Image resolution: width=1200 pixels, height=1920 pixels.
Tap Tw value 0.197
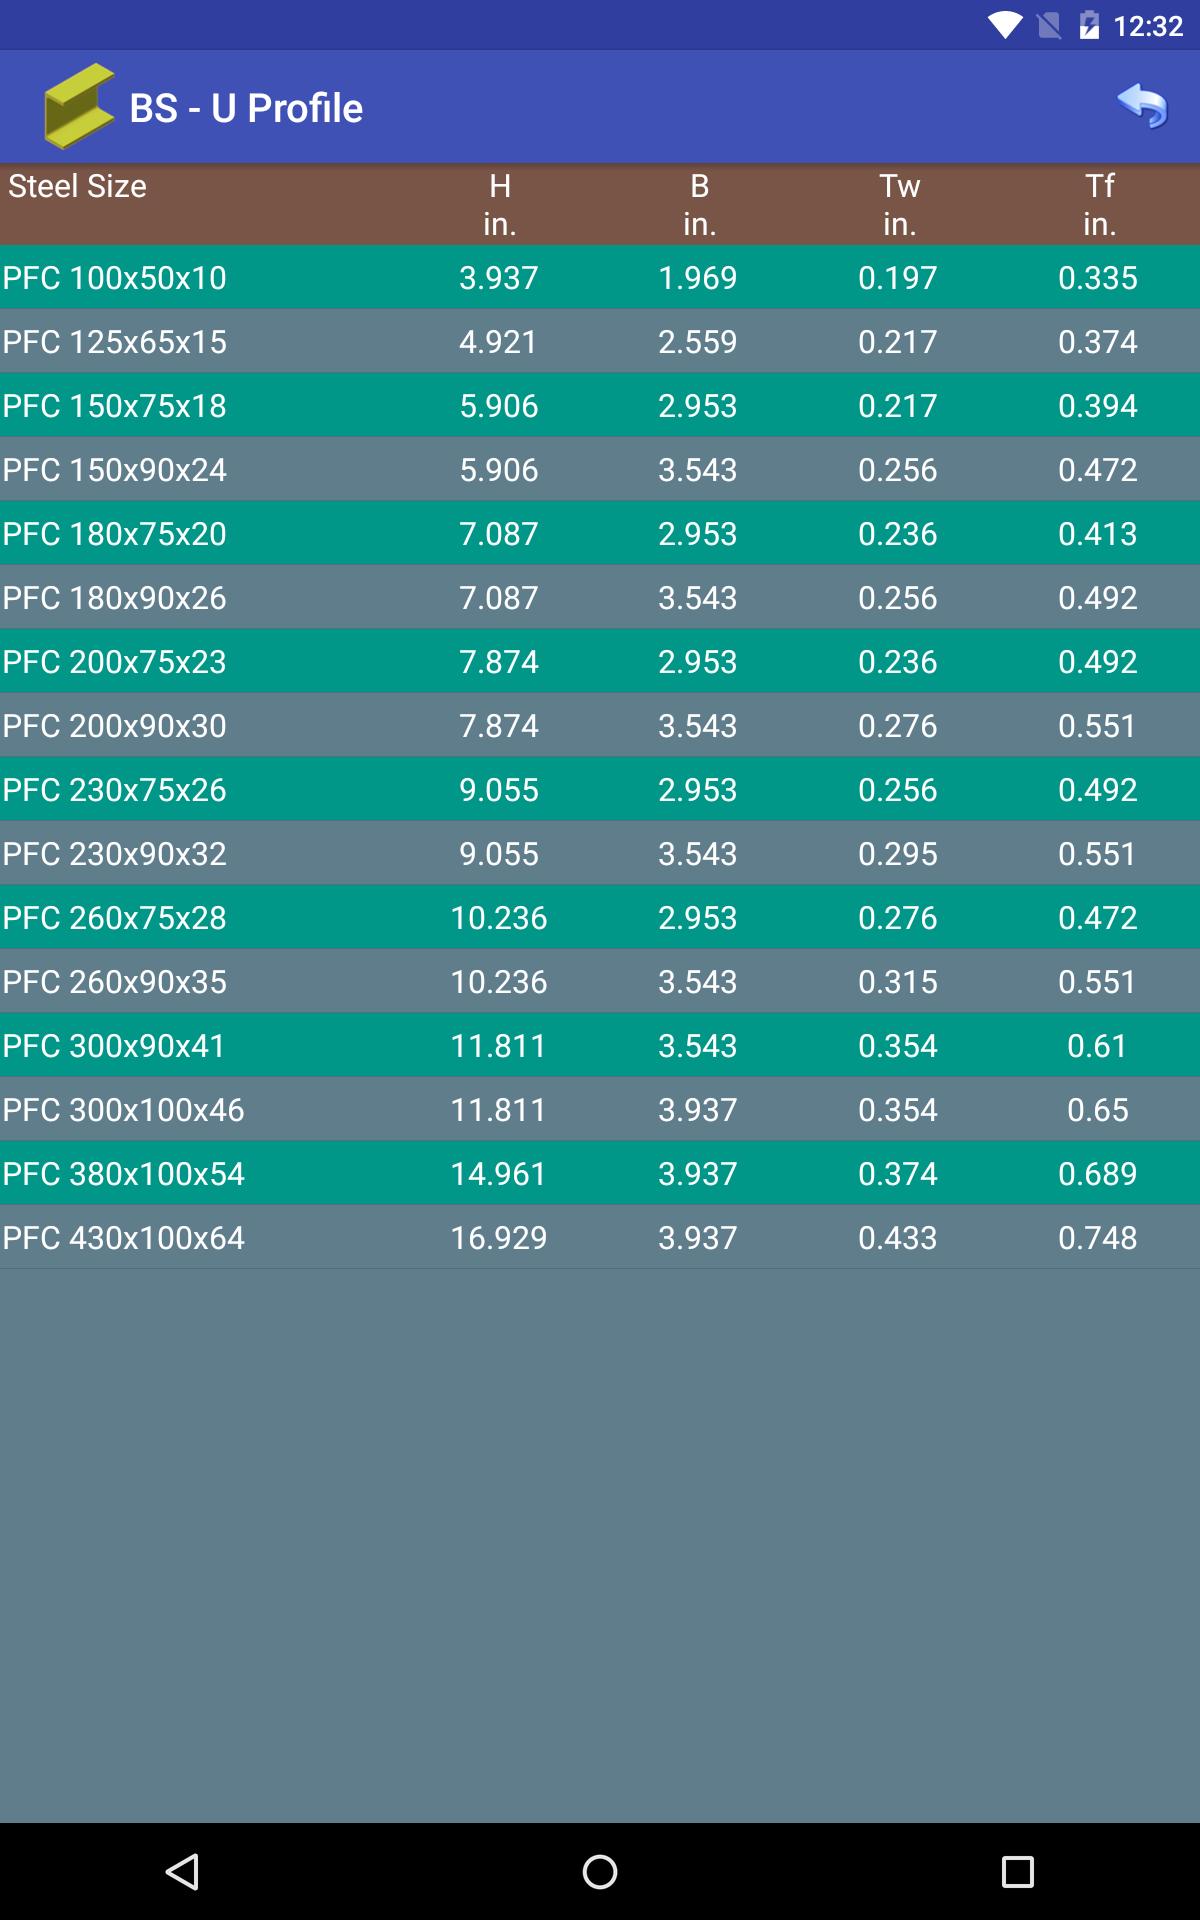pyautogui.click(x=898, y=277)
